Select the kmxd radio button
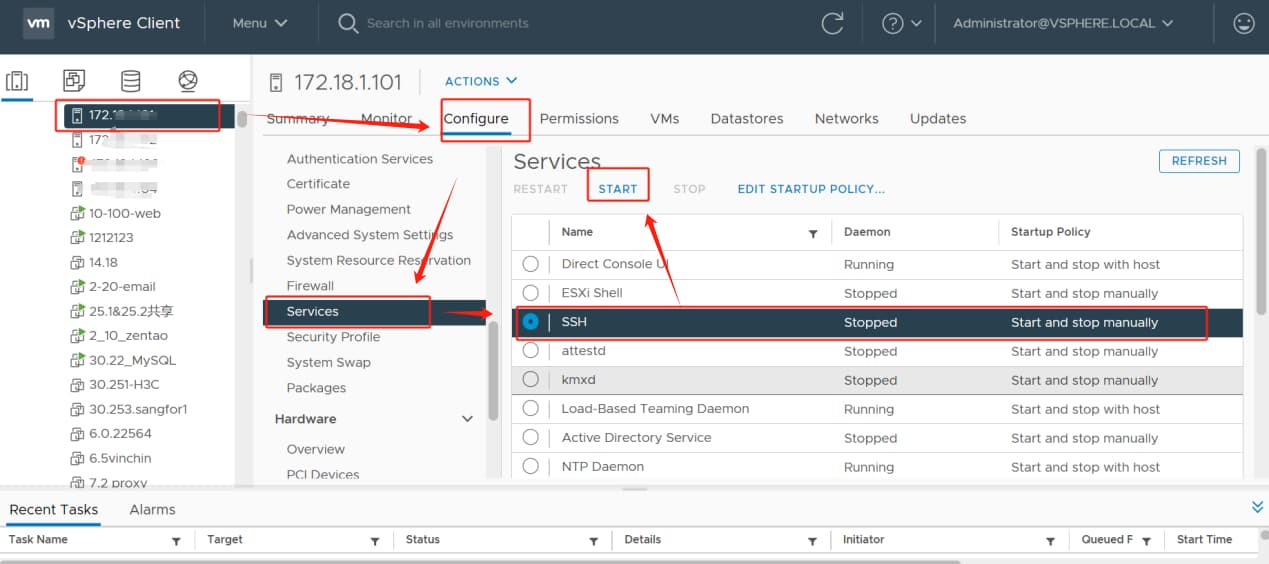 (530, 380)
